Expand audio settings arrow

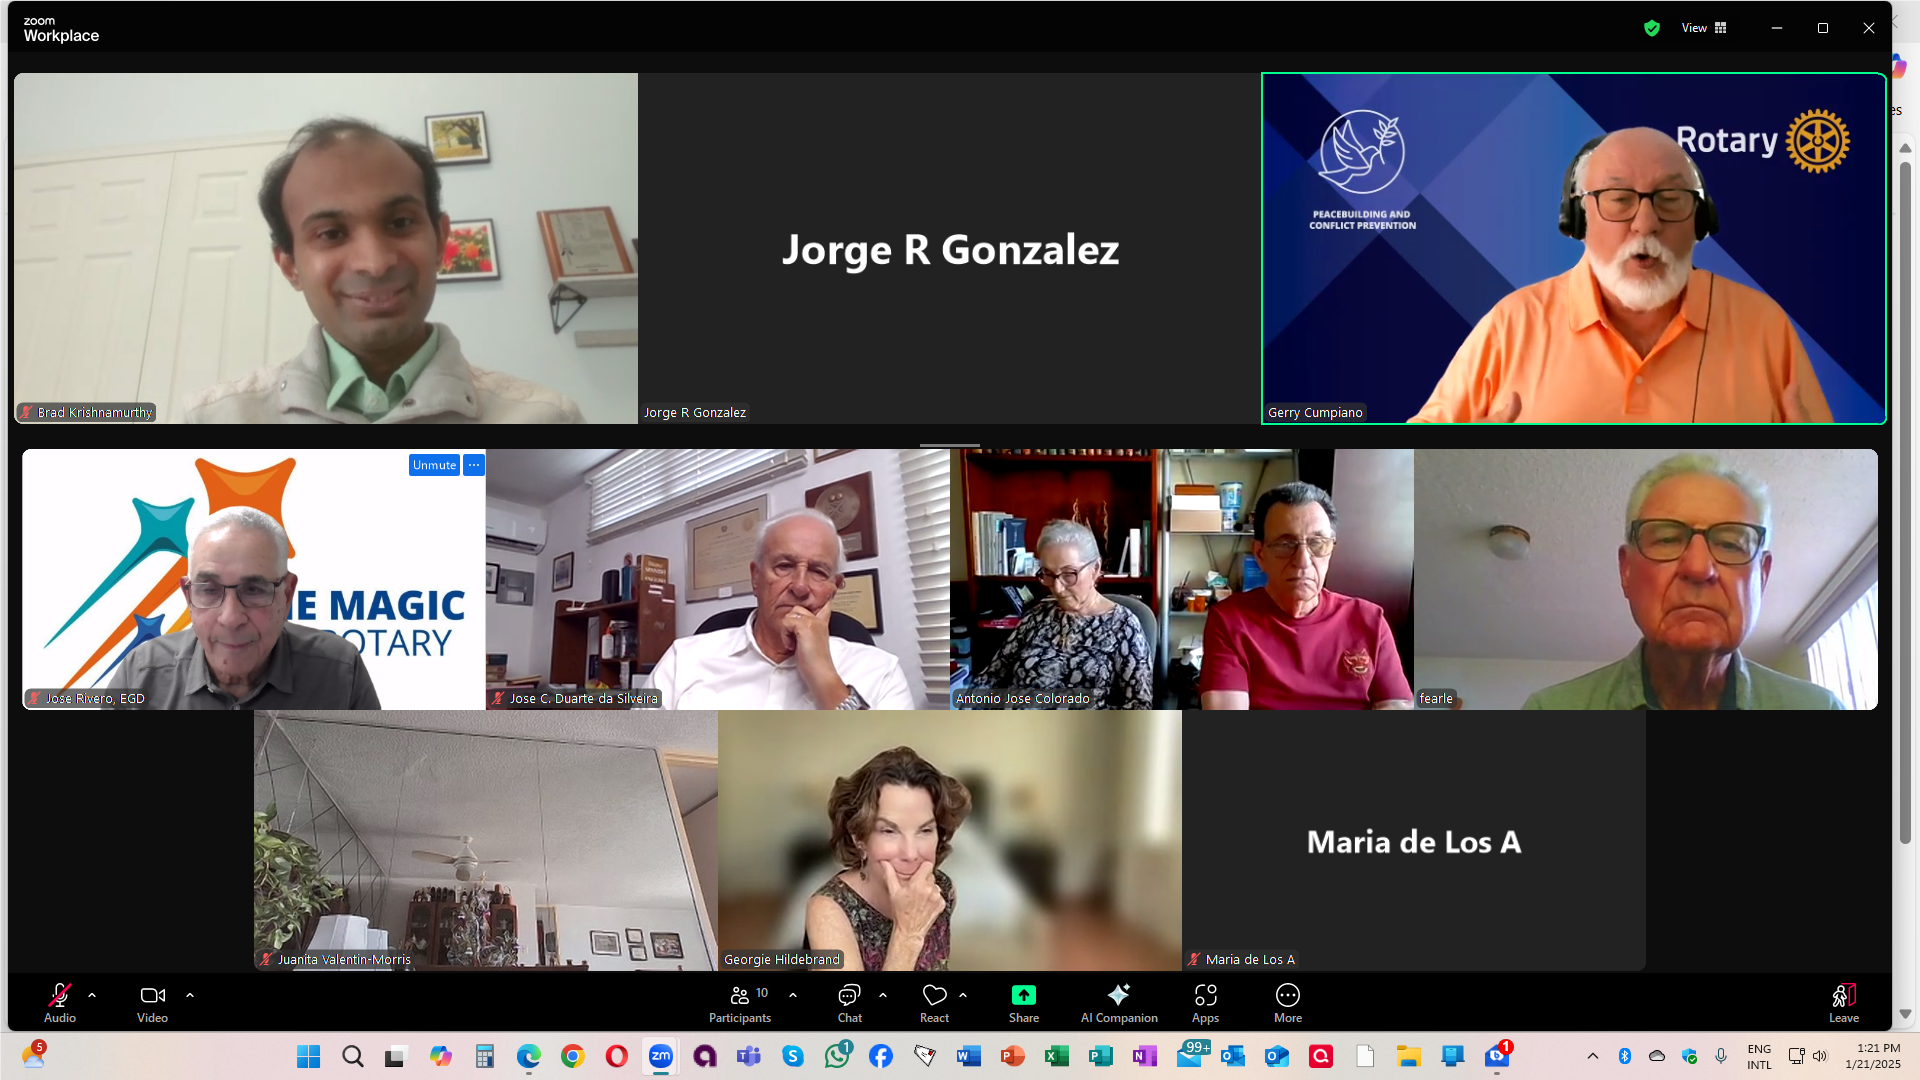92,995
